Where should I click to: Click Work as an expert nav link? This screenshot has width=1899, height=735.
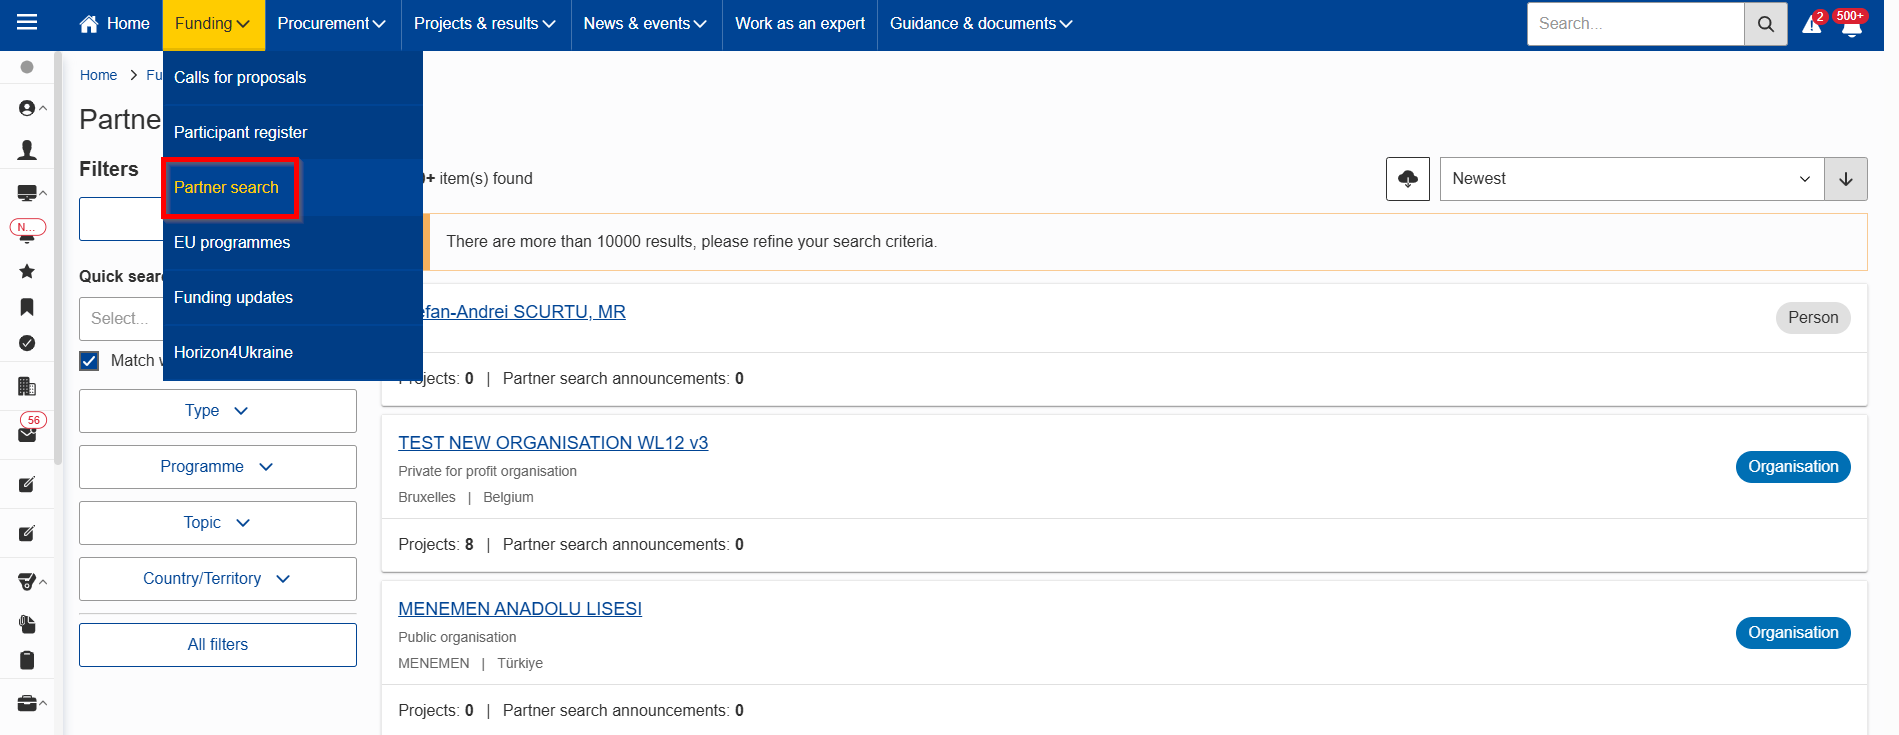pyautogui.click(x=800, y=24)
